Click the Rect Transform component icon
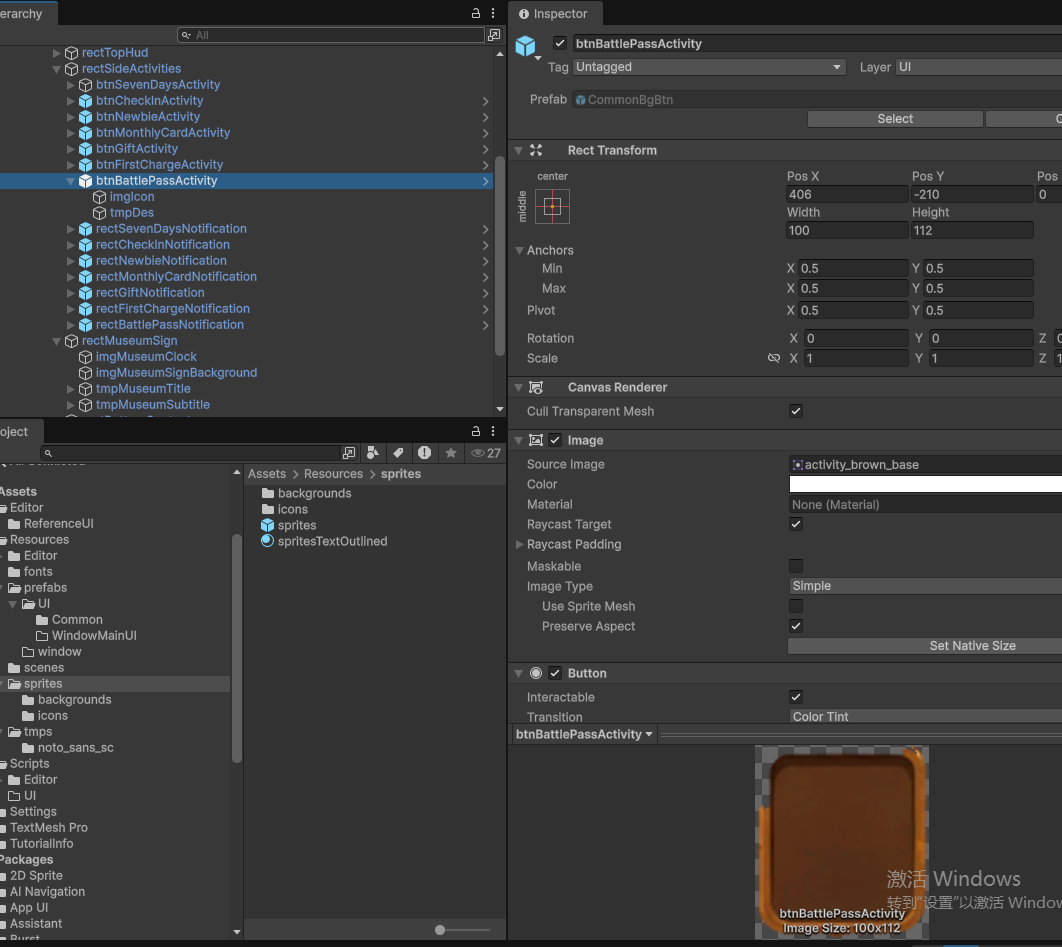 click(x=536, y=150)
